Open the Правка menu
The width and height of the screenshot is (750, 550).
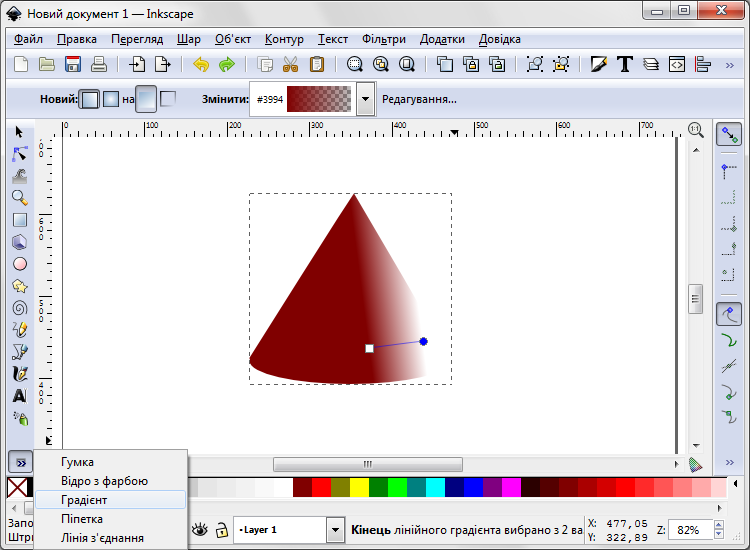pyautogui.click(x=77, y=39)
